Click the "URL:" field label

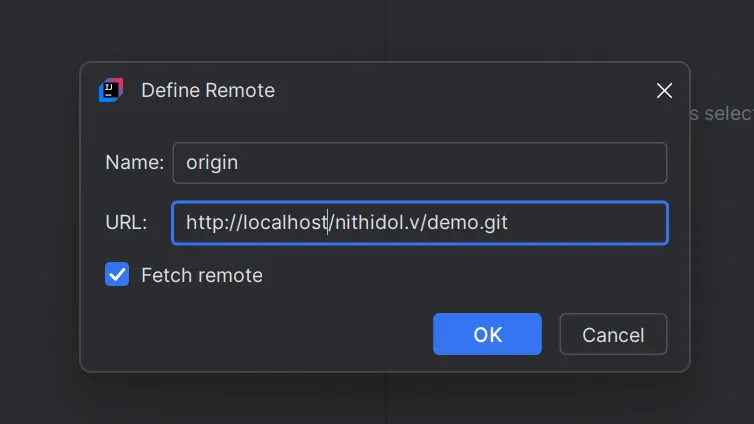pyautogui.click(x=126, y=223)
